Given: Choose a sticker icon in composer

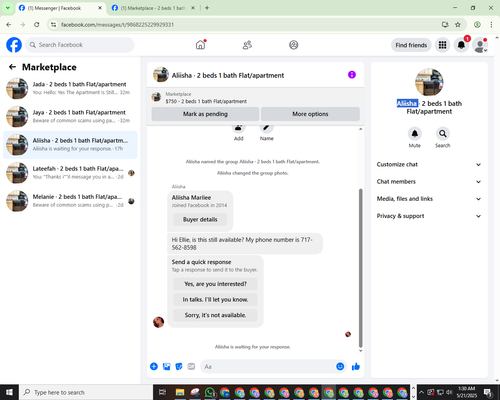Looking at the screenshot, I should tap(179, 367).
